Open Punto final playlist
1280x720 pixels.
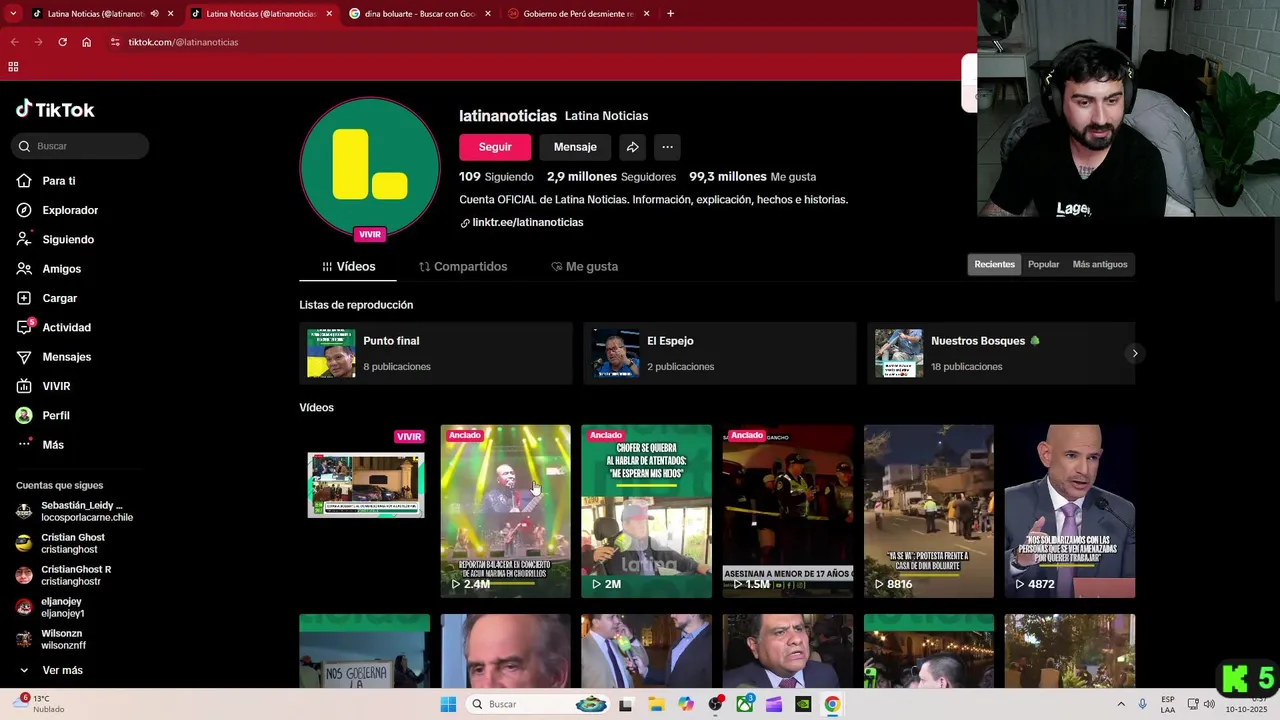click(x=436, y=353)
